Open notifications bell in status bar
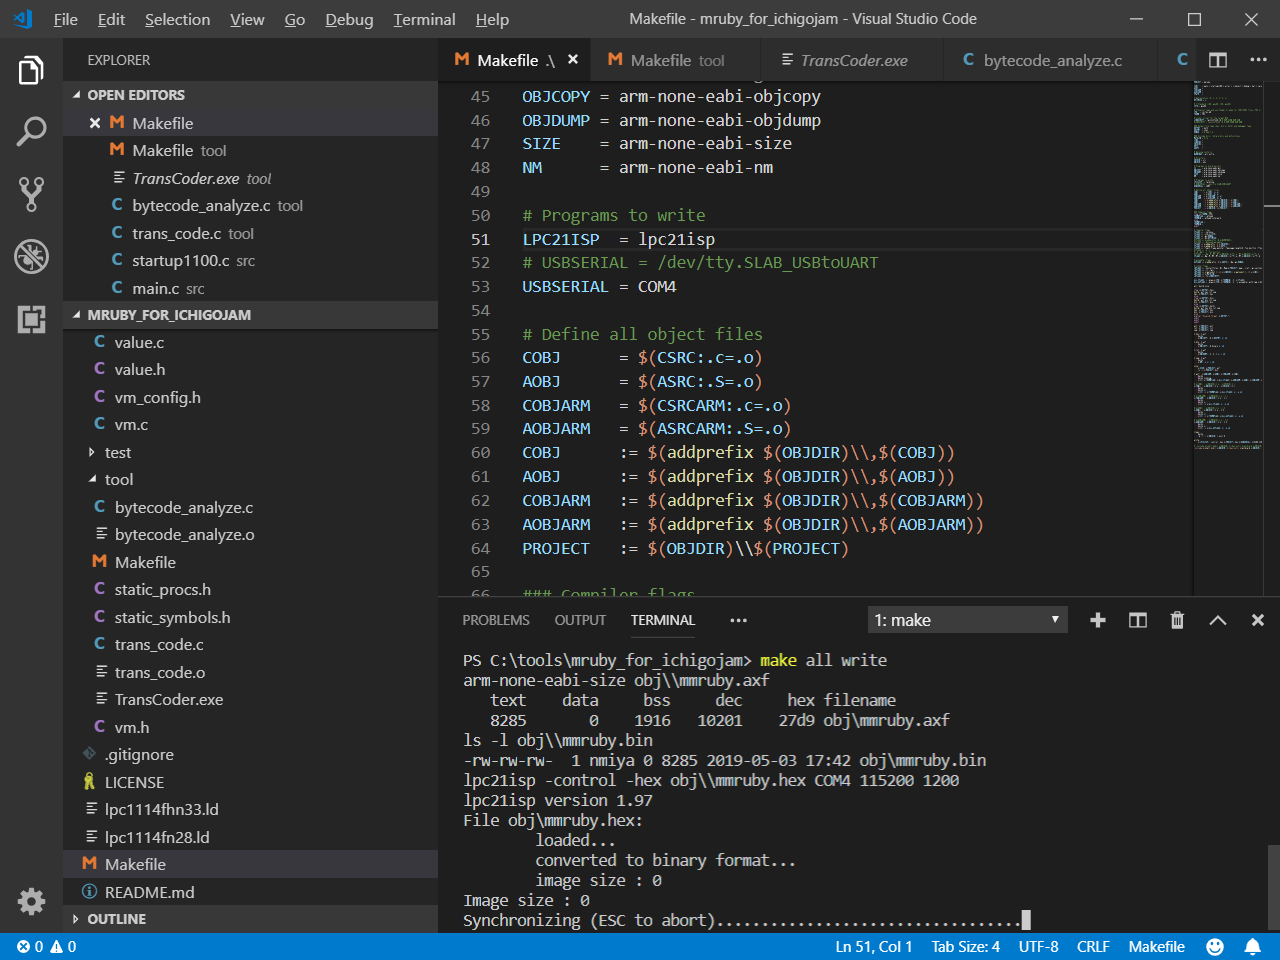The image size is (1280, 960). pyautogui.click(x=1252, y=946)
